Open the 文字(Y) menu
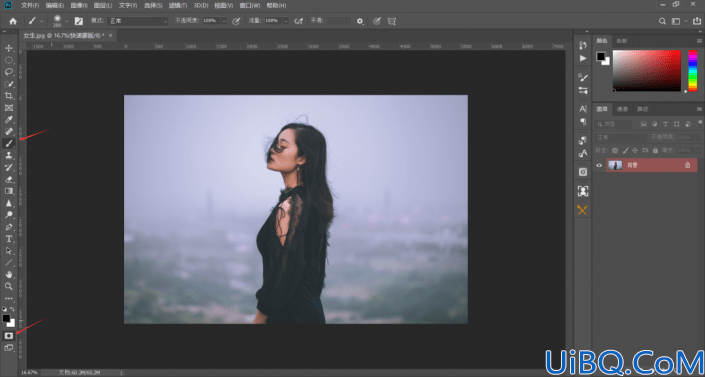Image resolution: width=705 pixels, height=377 pixels. pos(128,5)
